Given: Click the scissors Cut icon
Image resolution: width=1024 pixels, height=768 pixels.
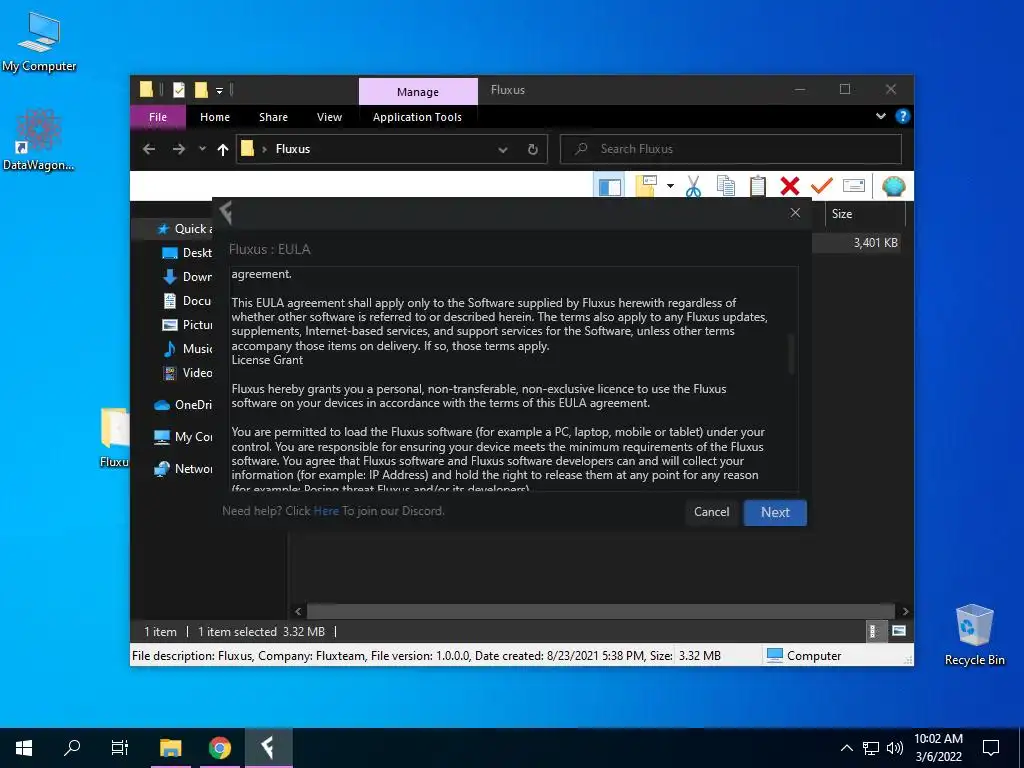Looking at the screenshot, I should [694, 186].
